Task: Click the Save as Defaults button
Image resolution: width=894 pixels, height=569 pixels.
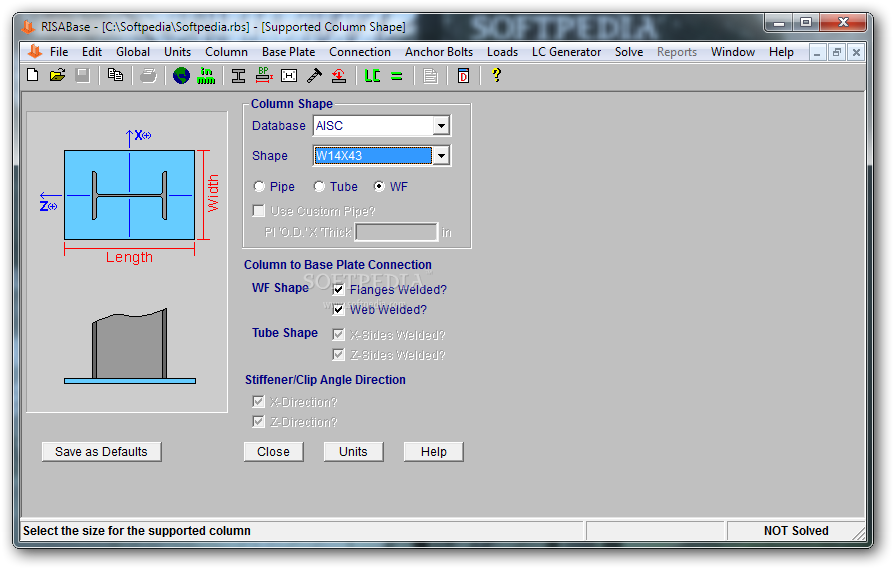Action: click(101, 452)
